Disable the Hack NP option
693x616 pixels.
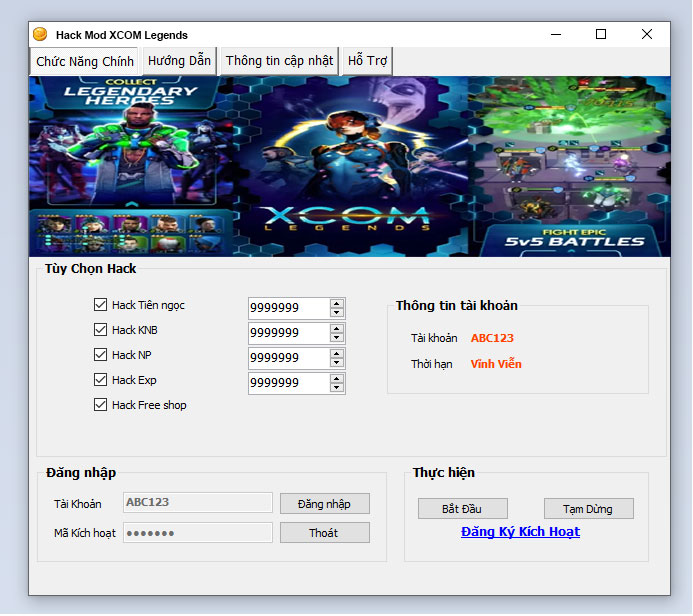(x=100, y=354)
